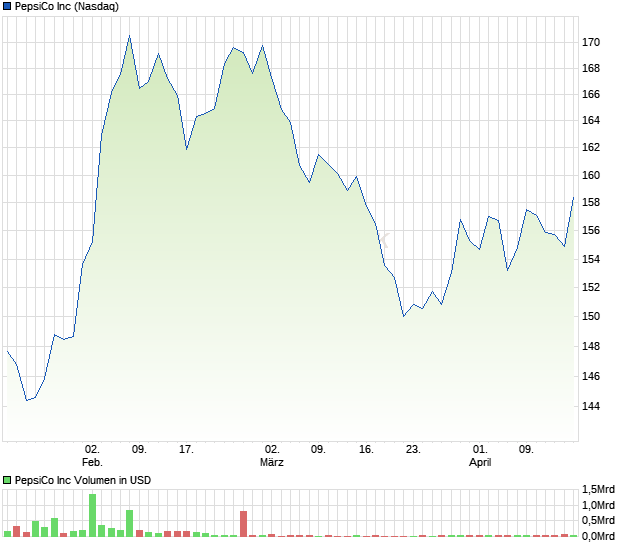This screenshot has width=620, height=546.
Task: Click the 02. Feb. date marker
Action: (x=92, y=455)
